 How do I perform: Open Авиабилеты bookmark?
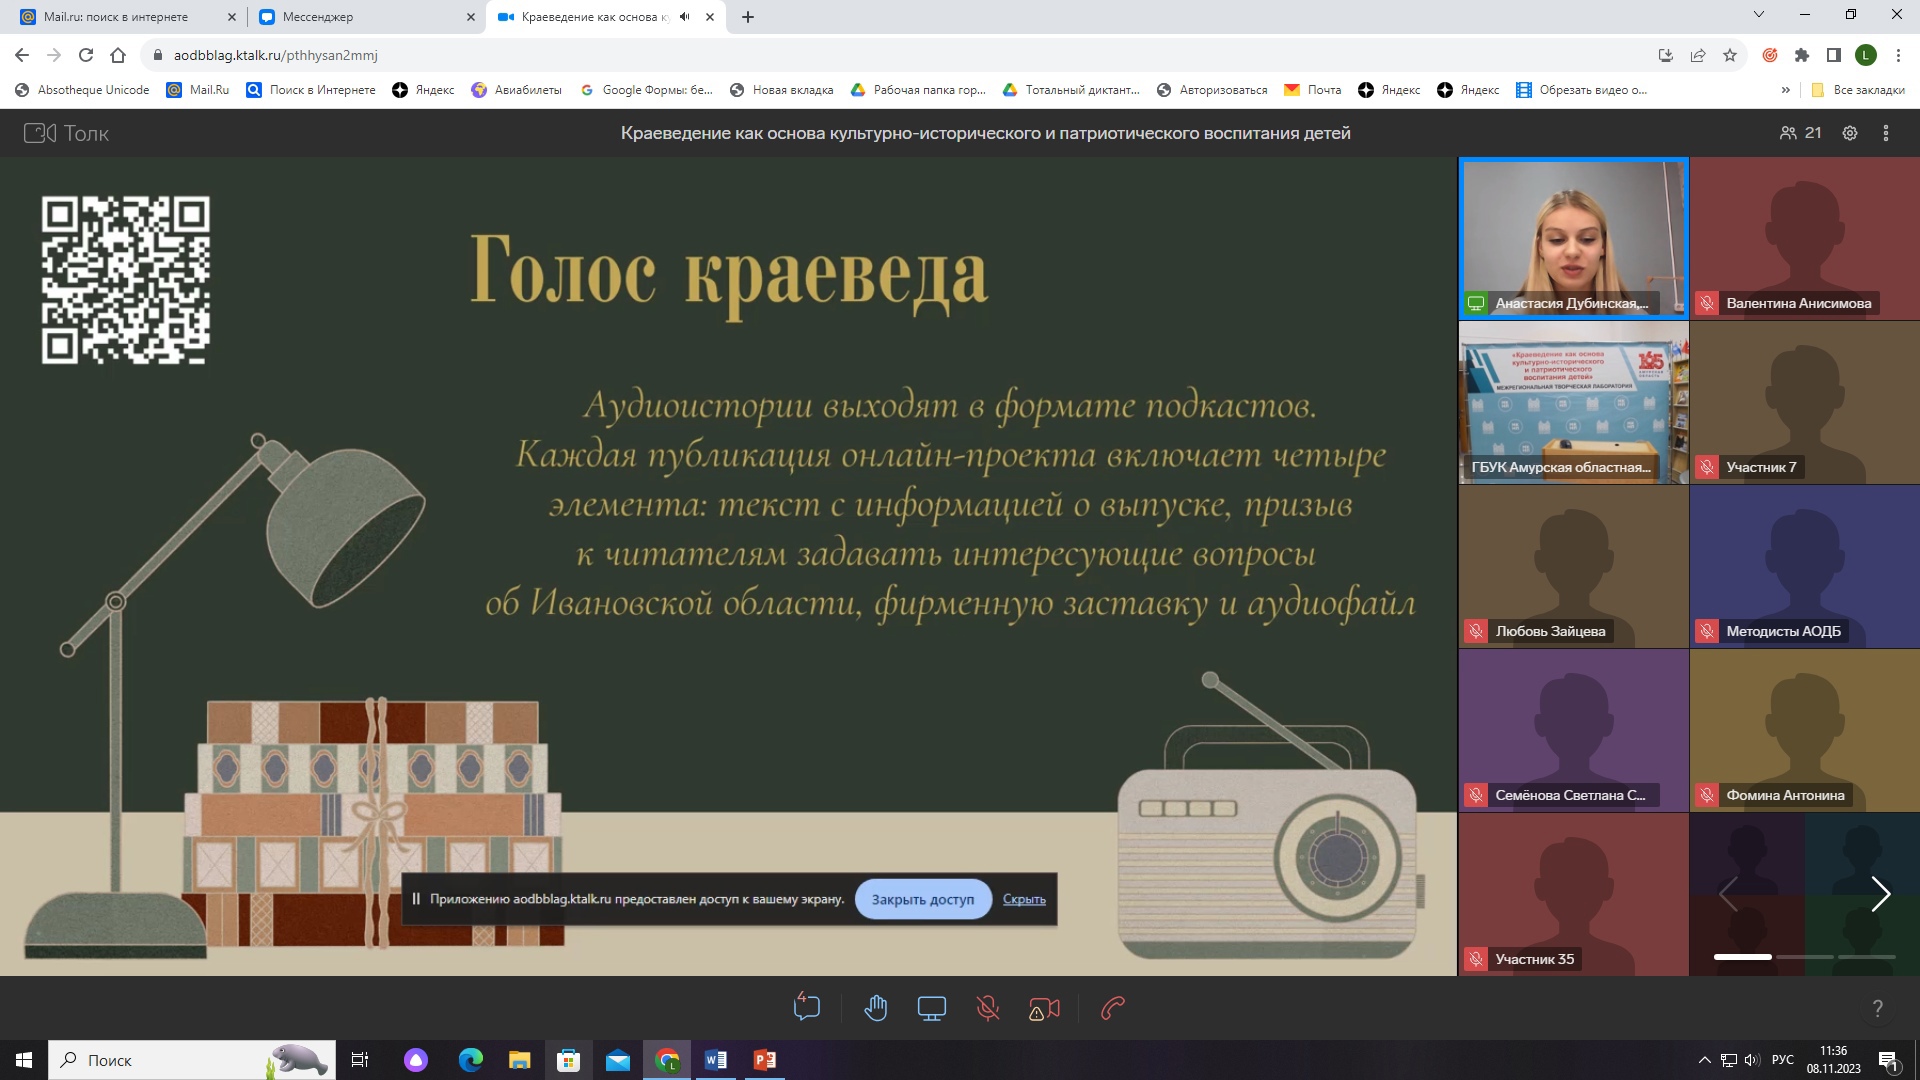[516, 90]
